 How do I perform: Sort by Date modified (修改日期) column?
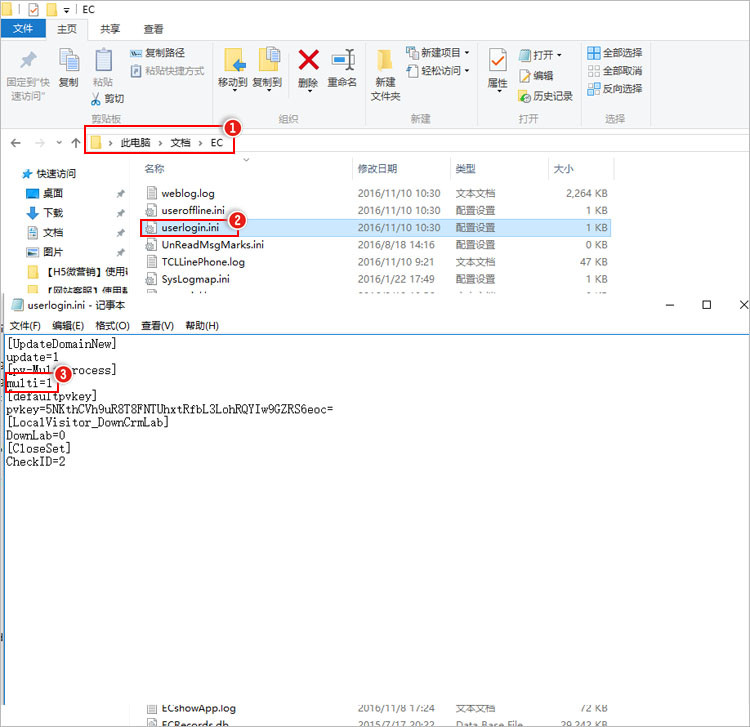coord(377,168)
